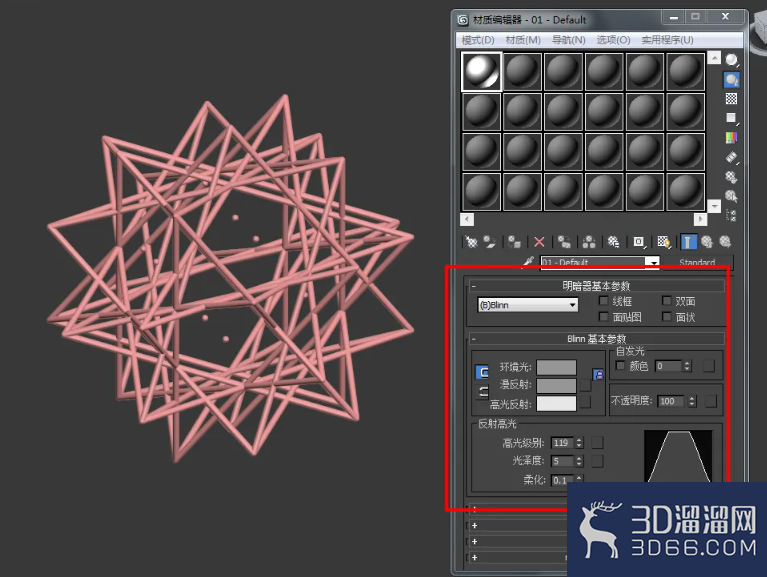Click Put Material to Scene icon
The image size is (767, 577).
coord(490,242)
